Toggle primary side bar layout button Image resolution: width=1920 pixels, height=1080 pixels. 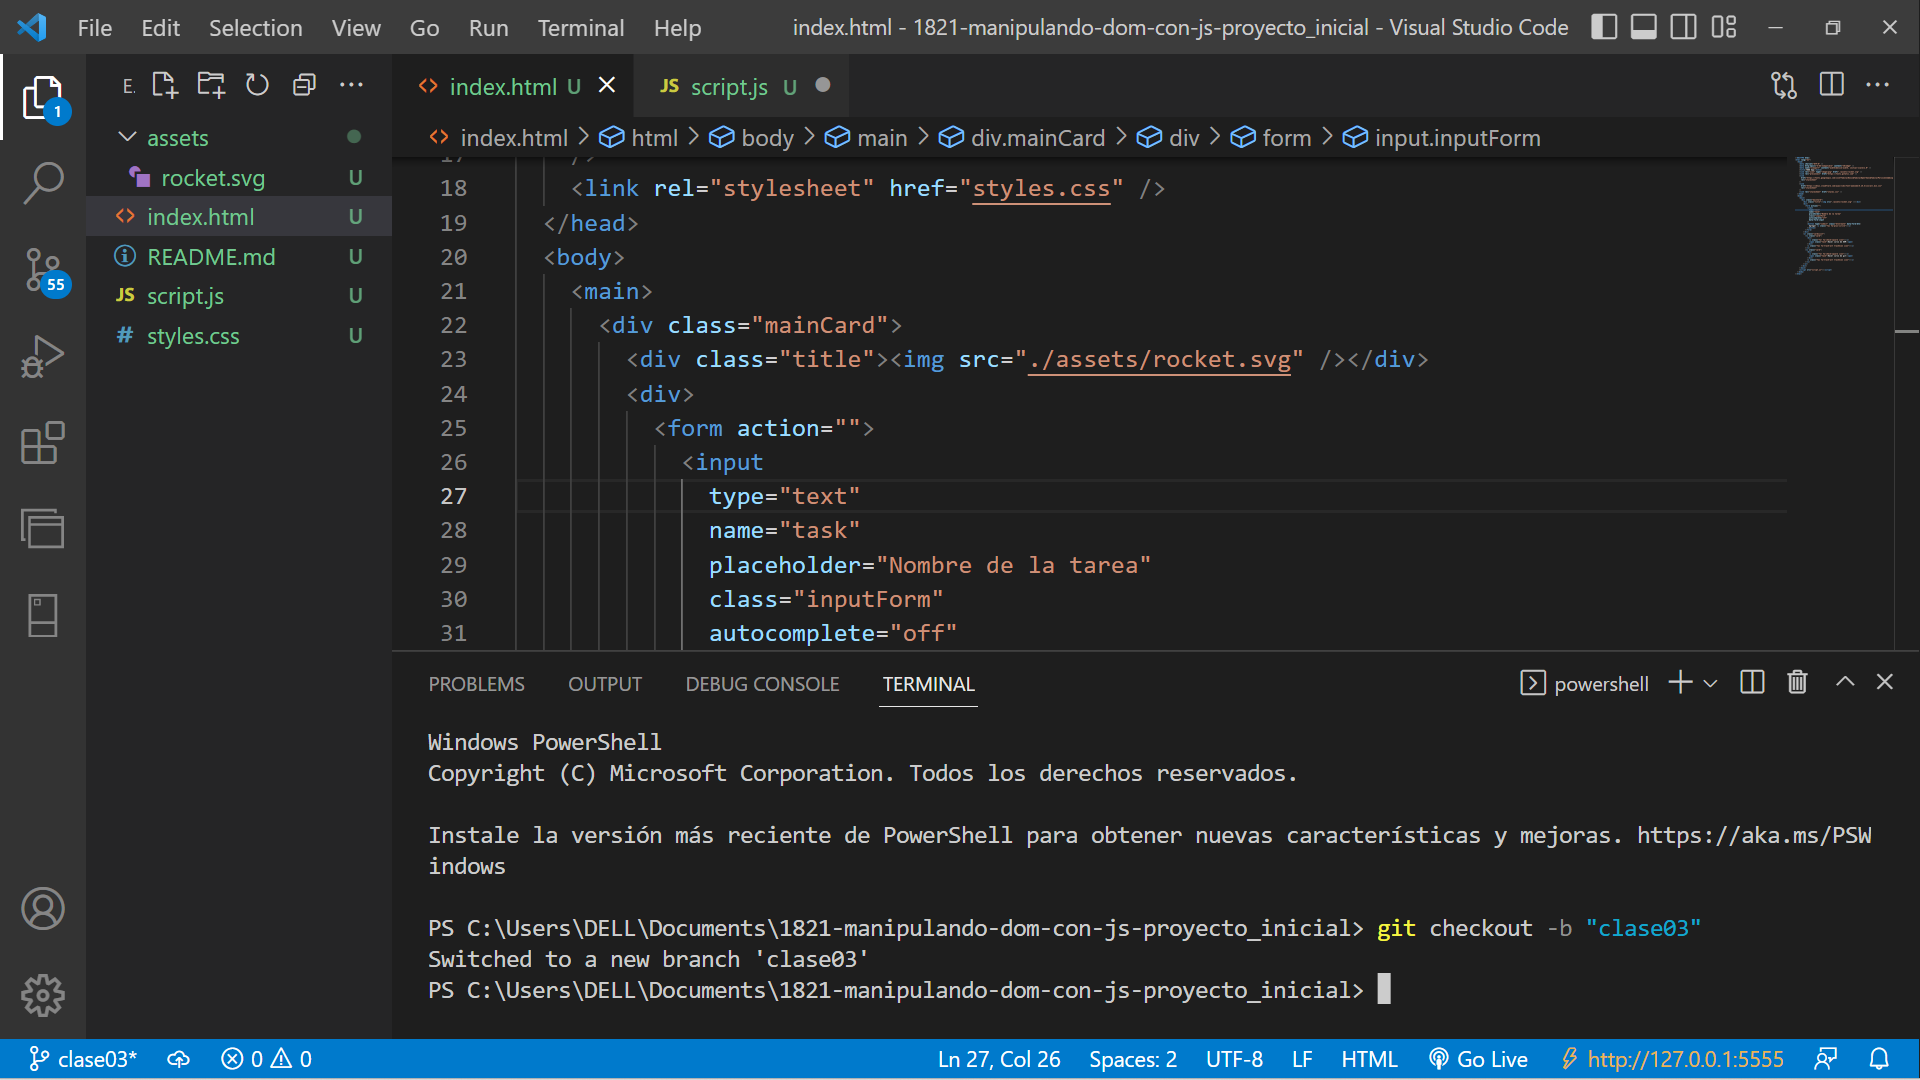coord(1604,27)
